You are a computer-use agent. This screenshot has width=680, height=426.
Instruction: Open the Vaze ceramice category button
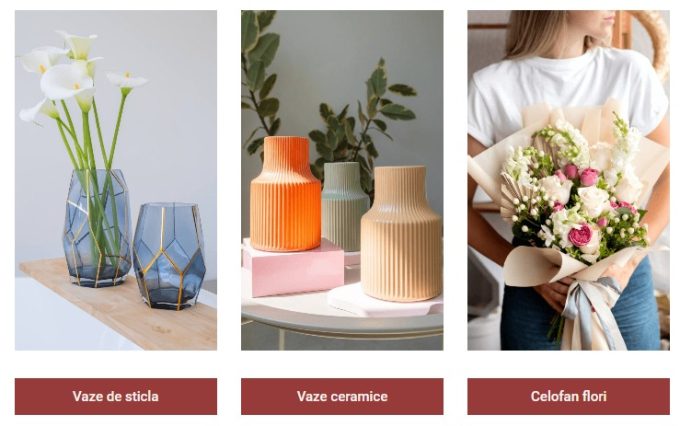click(342, 396)
